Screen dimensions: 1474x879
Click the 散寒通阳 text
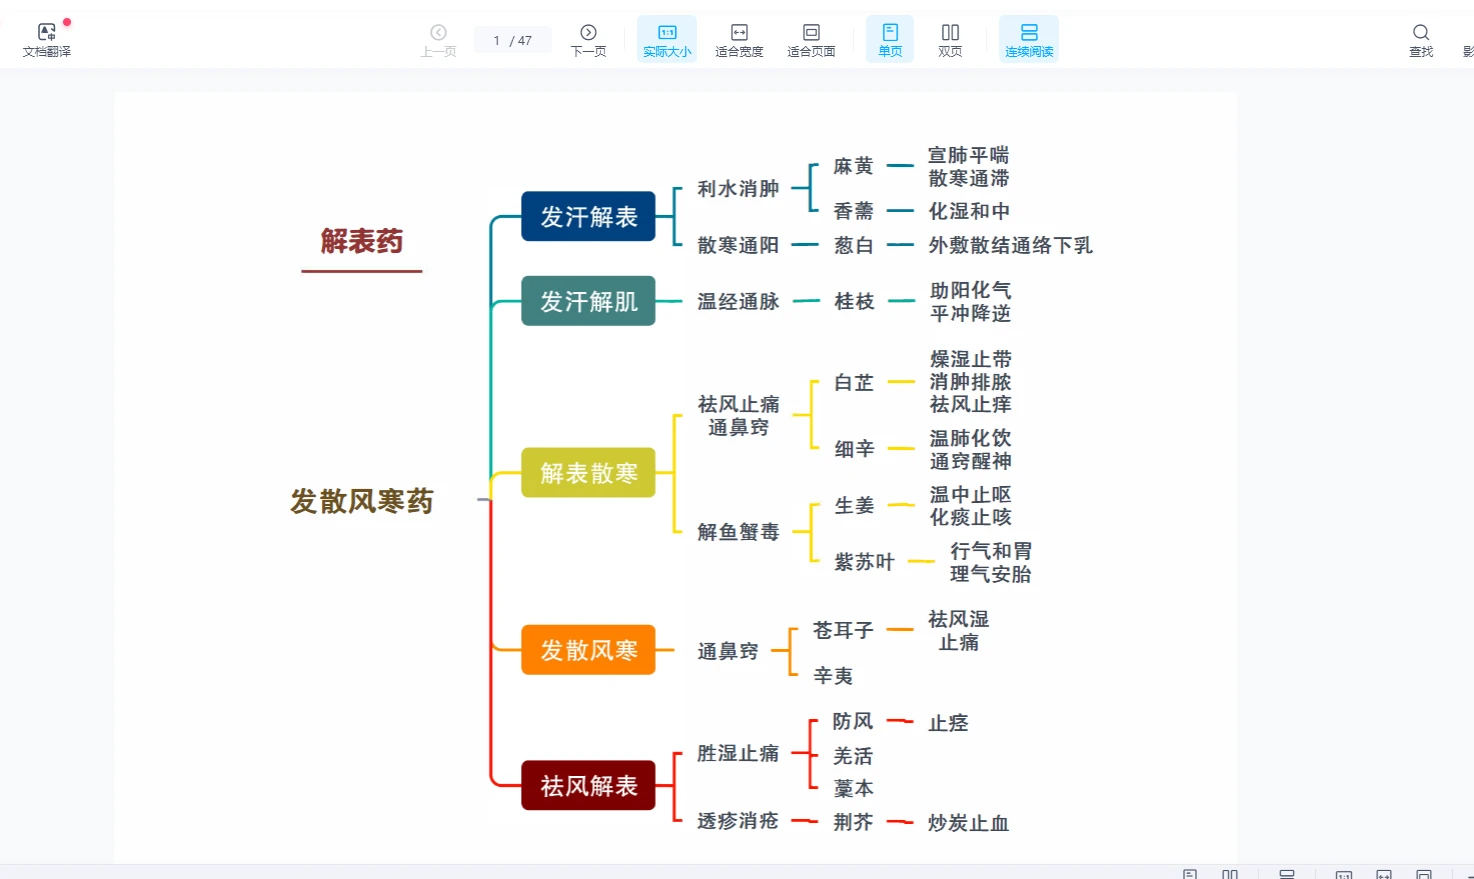click(x=738, y=245)
